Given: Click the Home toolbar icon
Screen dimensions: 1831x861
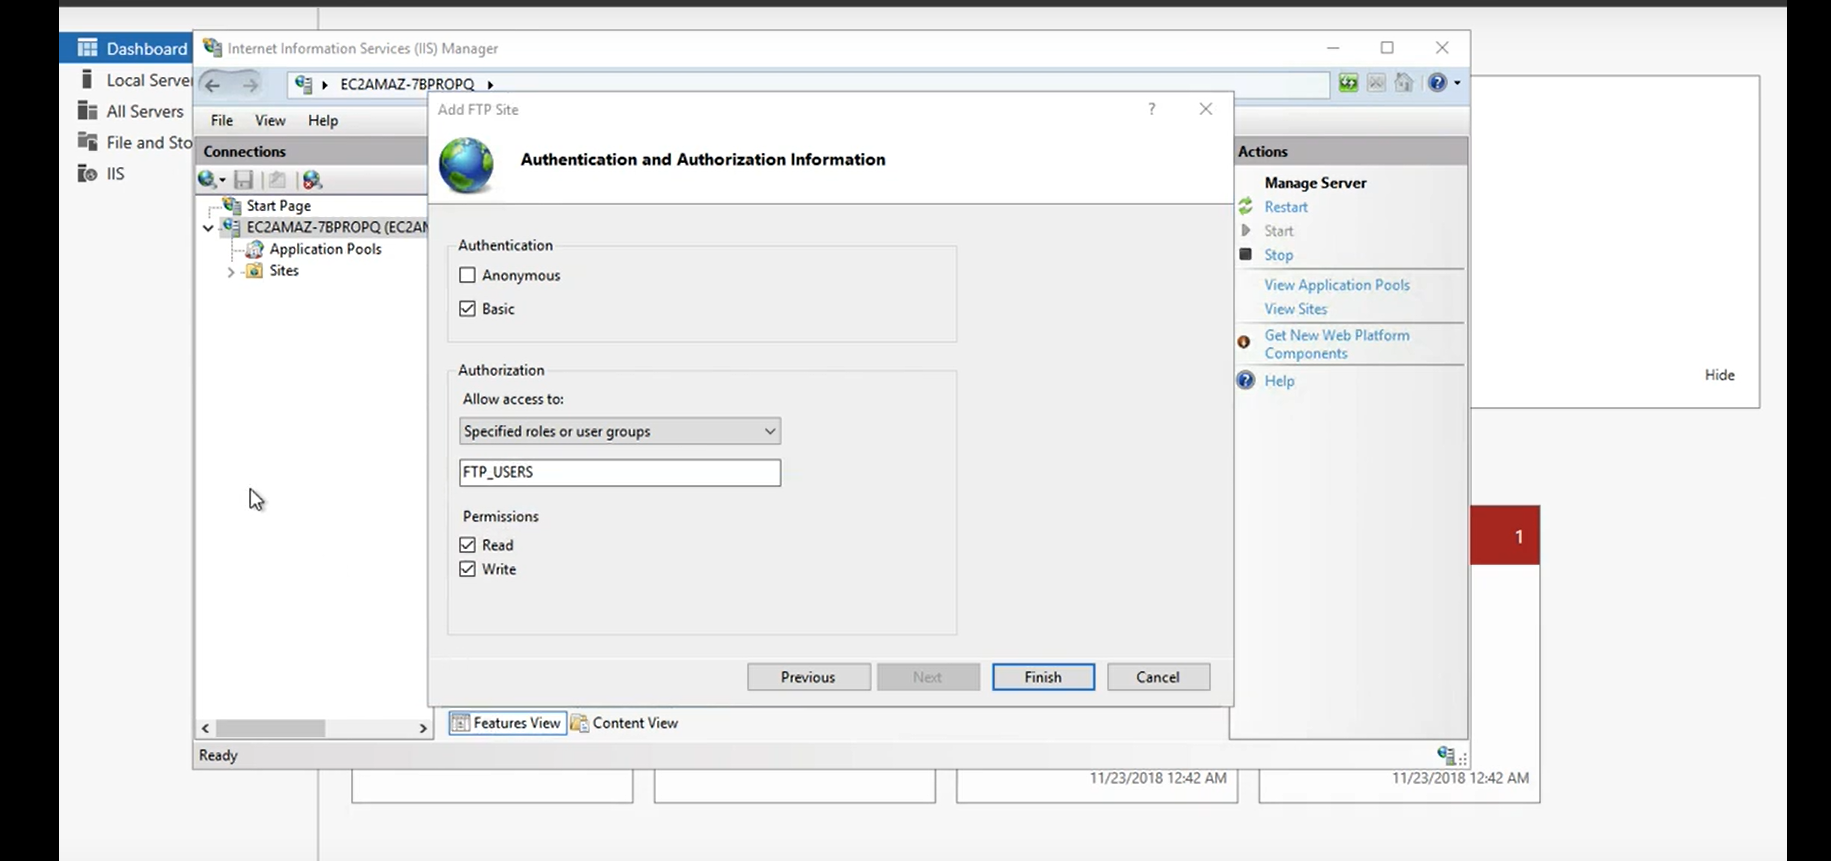Looking at the screenshot, I should (x=1404, y=83).
